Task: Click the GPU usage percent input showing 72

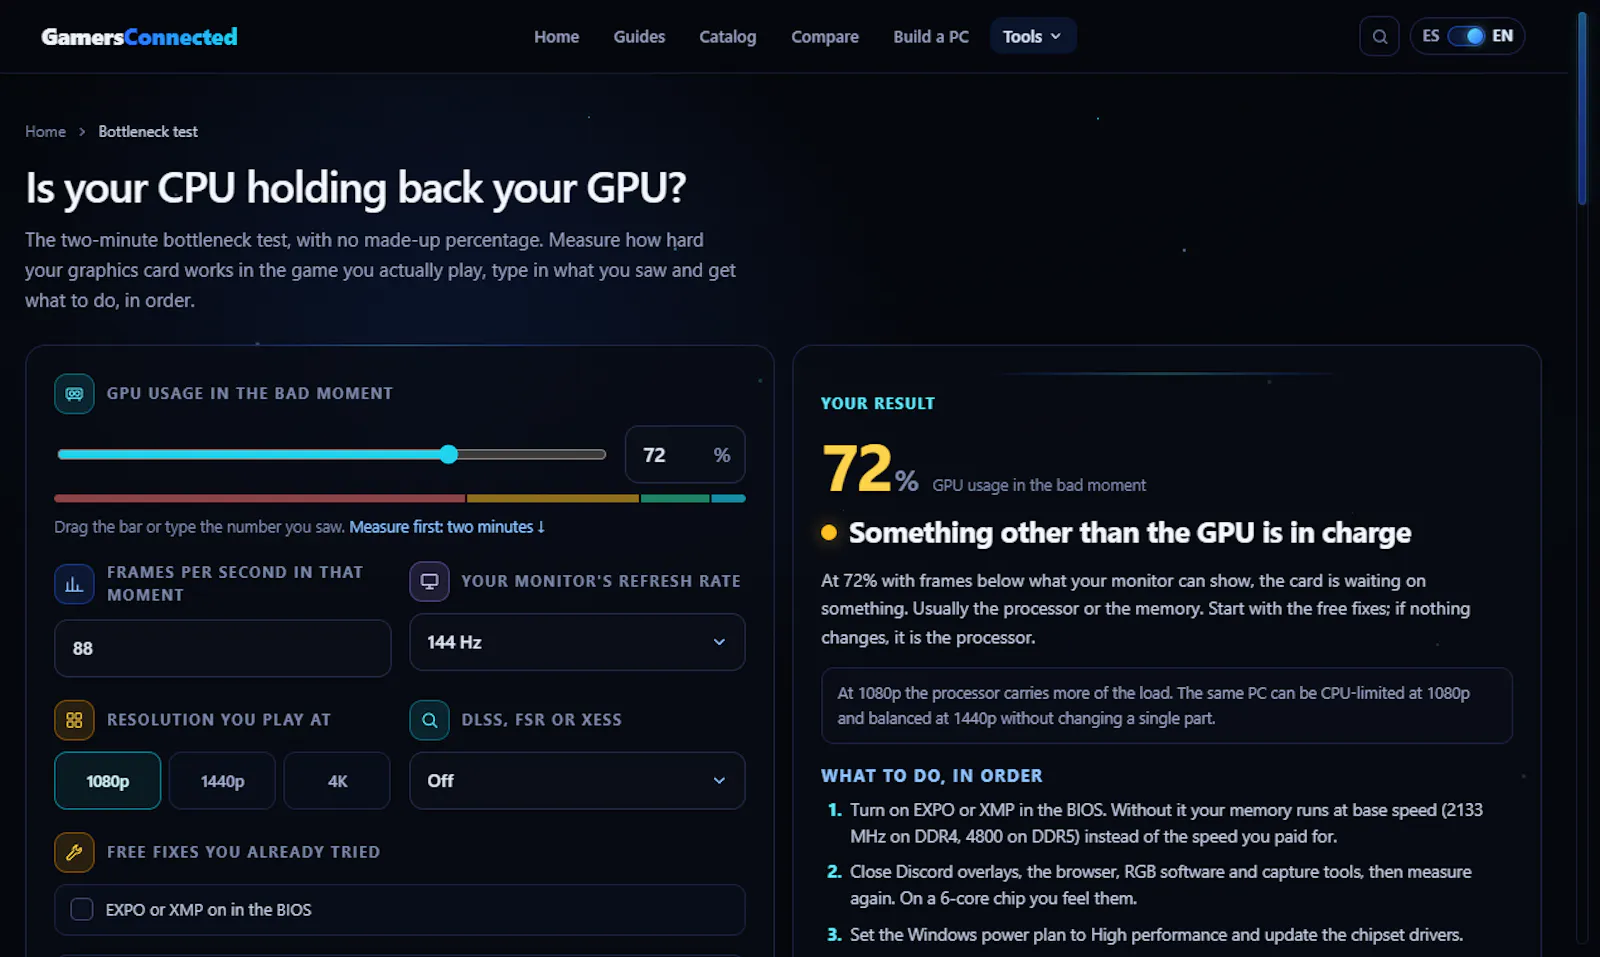Action: (x=685, y=455)
